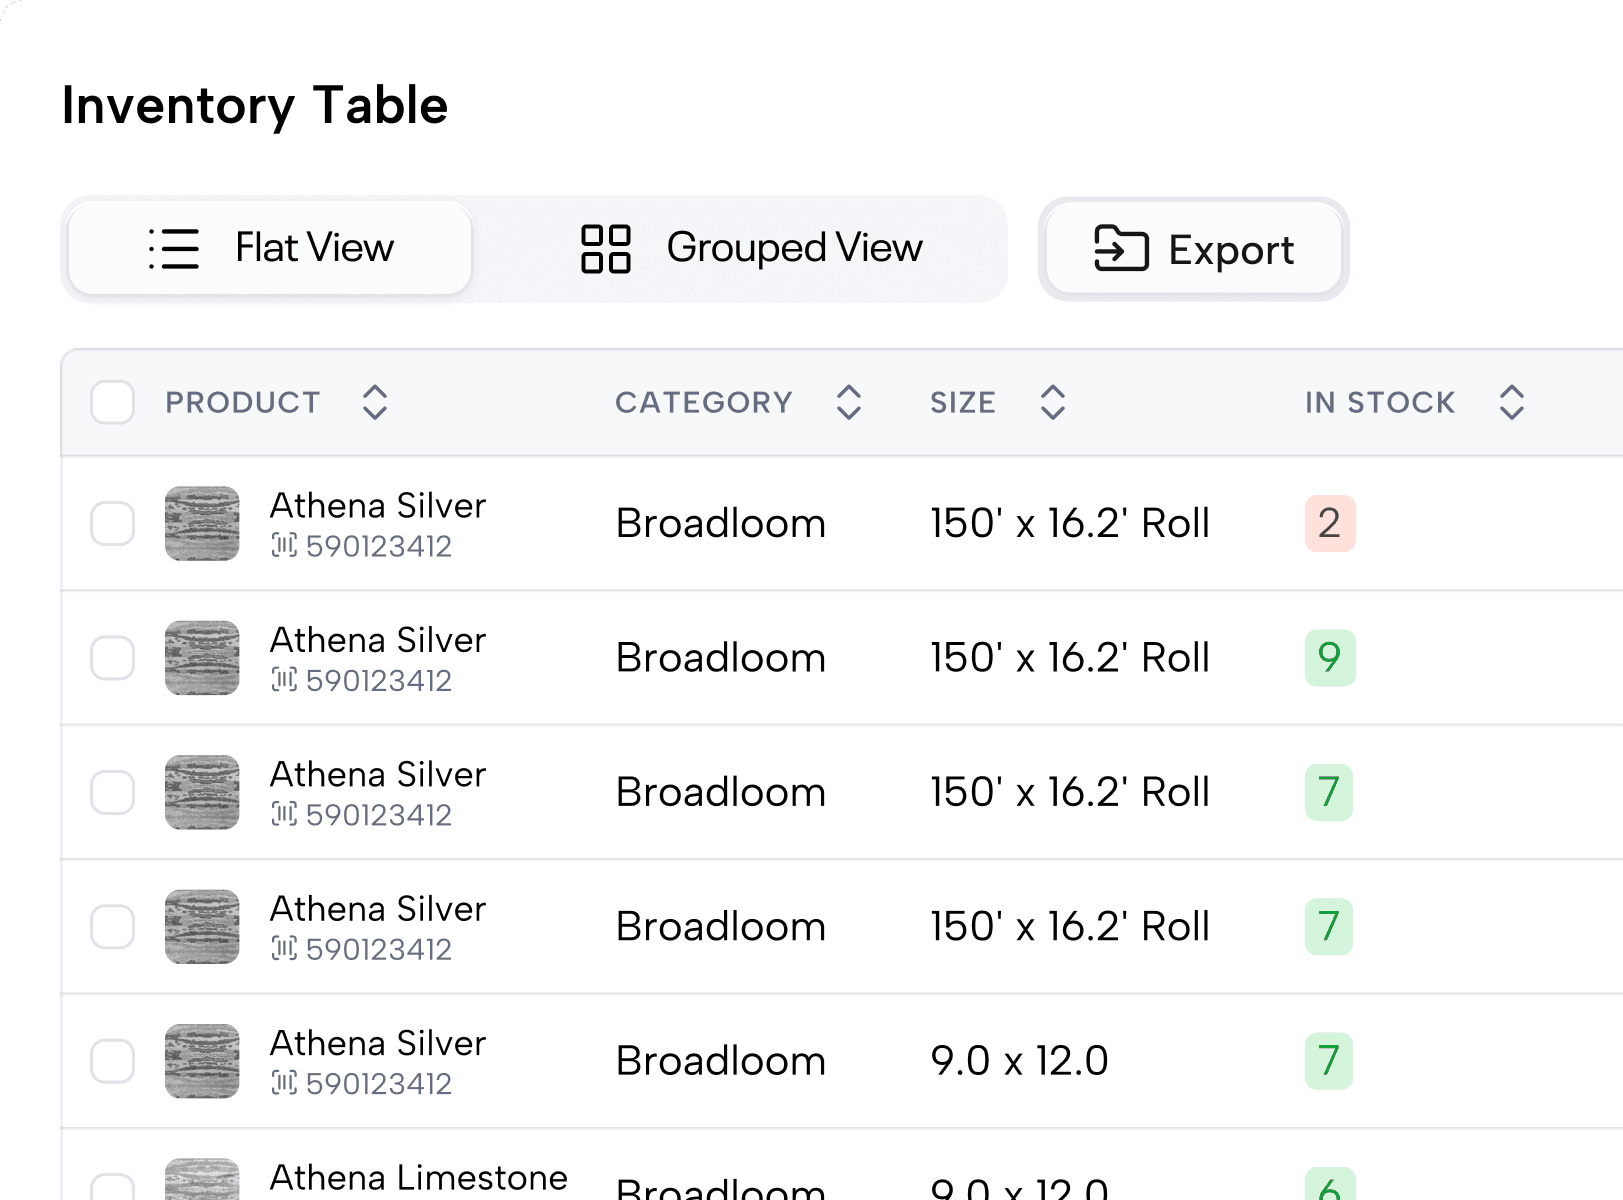This screenshot has height=1200, width=1623.
Task: Sort table by Product column arrows
Action: pos(375,402)
